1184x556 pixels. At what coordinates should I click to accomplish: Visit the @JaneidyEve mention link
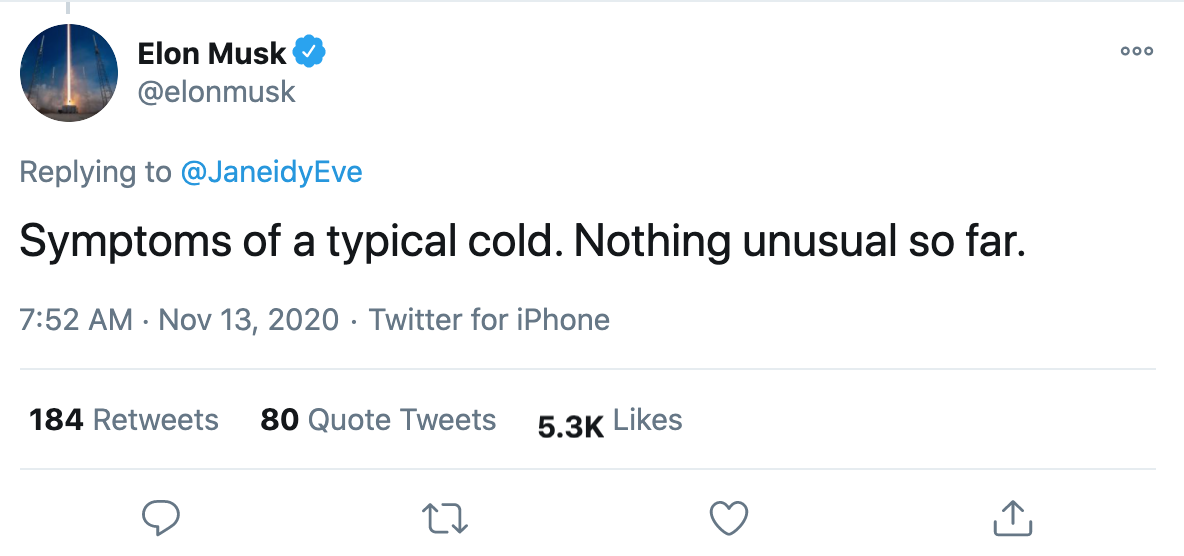click(271, 172)
